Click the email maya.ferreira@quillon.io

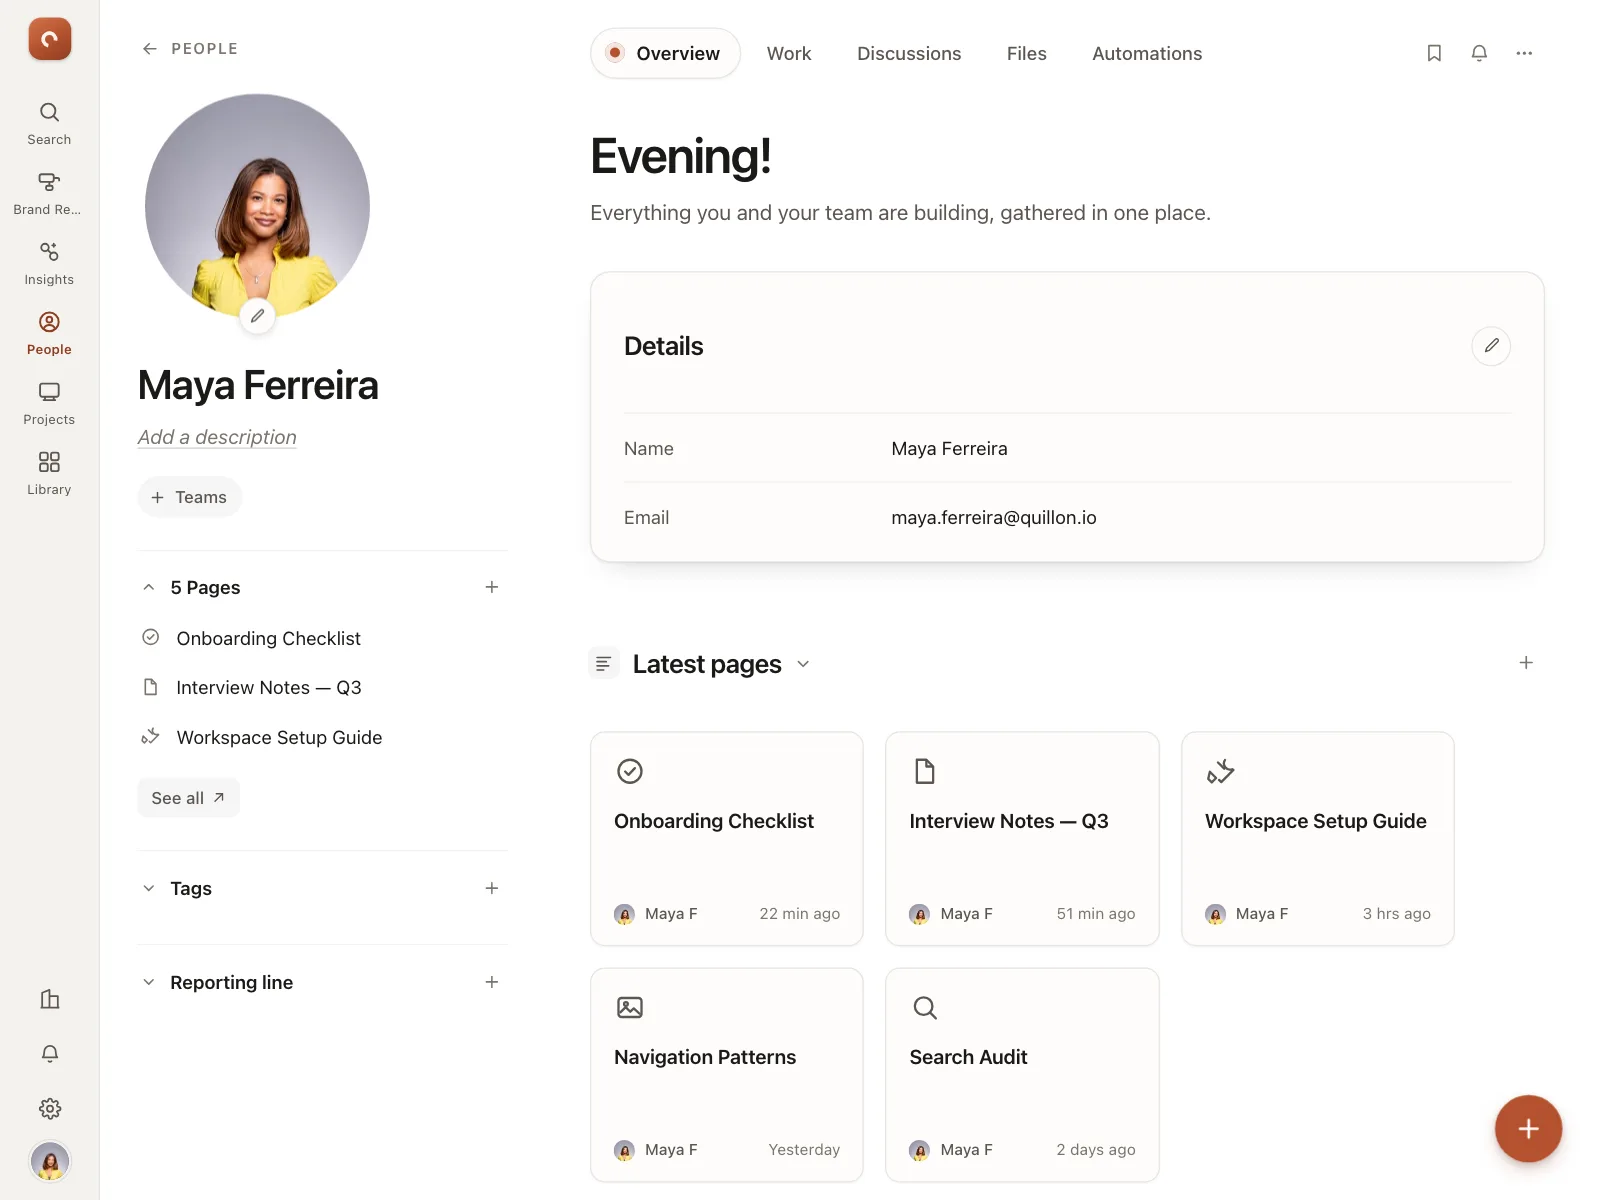(x=994, y=517)
